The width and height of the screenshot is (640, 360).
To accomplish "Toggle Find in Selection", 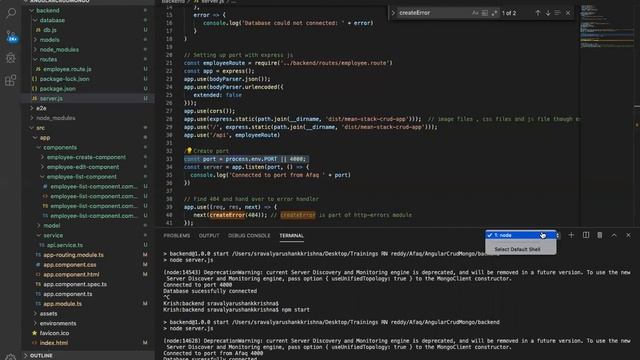I will click(558, 13).
